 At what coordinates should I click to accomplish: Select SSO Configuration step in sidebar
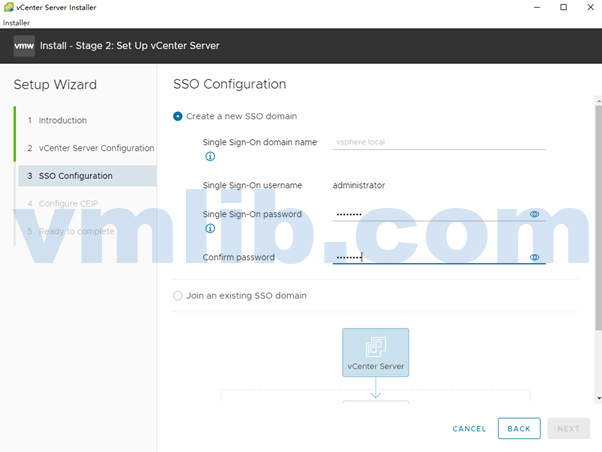[87, 176]
